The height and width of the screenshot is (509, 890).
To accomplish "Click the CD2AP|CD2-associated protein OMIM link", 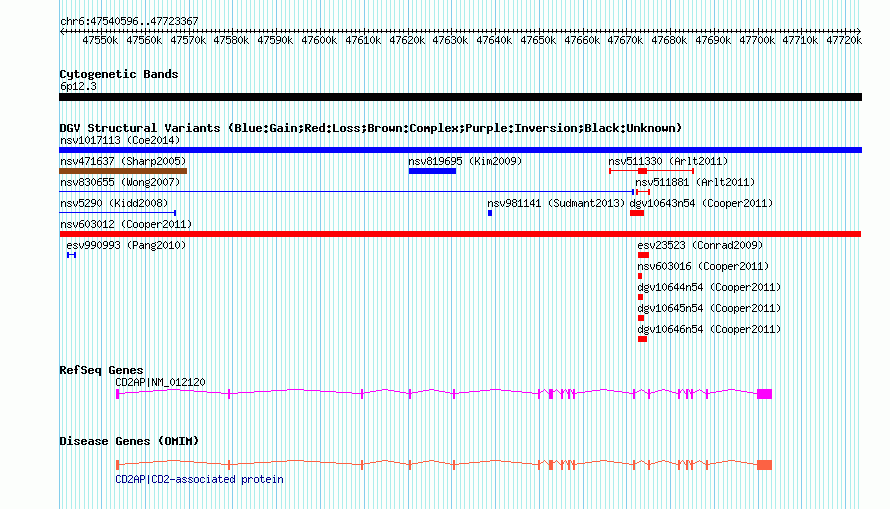I will tap(199, 479).
